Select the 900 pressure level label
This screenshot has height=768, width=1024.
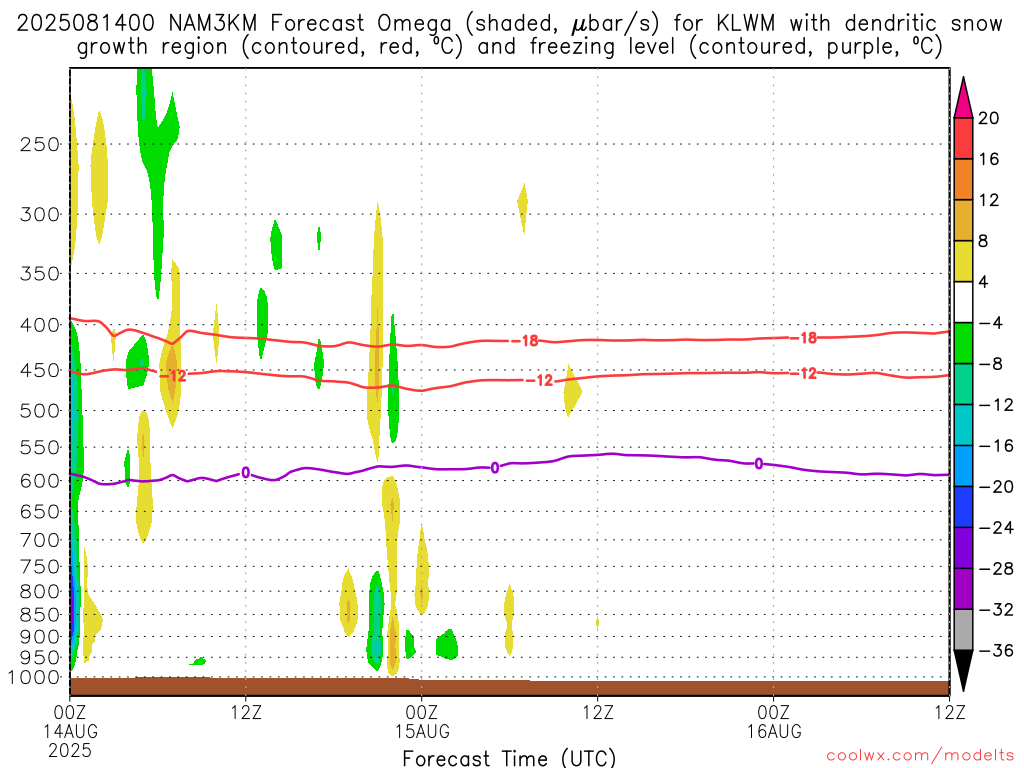(x=40, y=636)
